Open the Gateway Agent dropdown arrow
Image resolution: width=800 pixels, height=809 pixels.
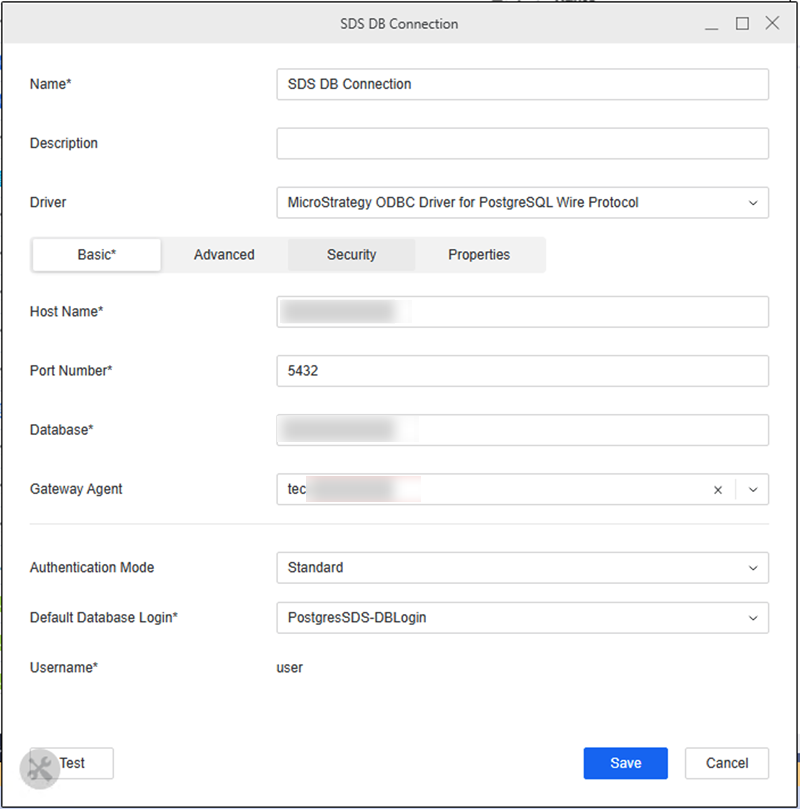(x=753, y=490)
